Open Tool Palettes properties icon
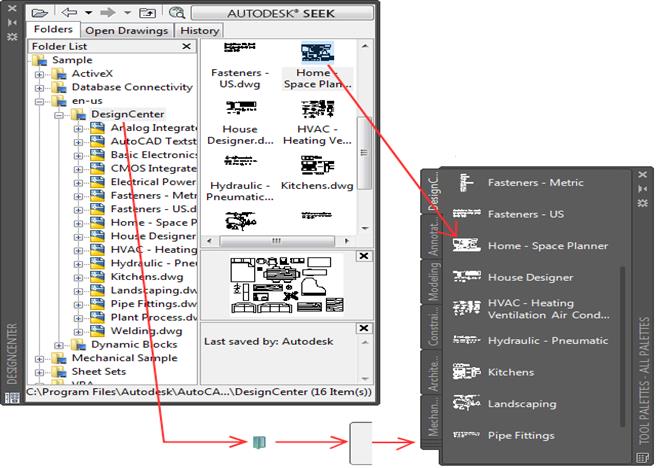This screenshot has width=656, height=468. click(643, 203)
